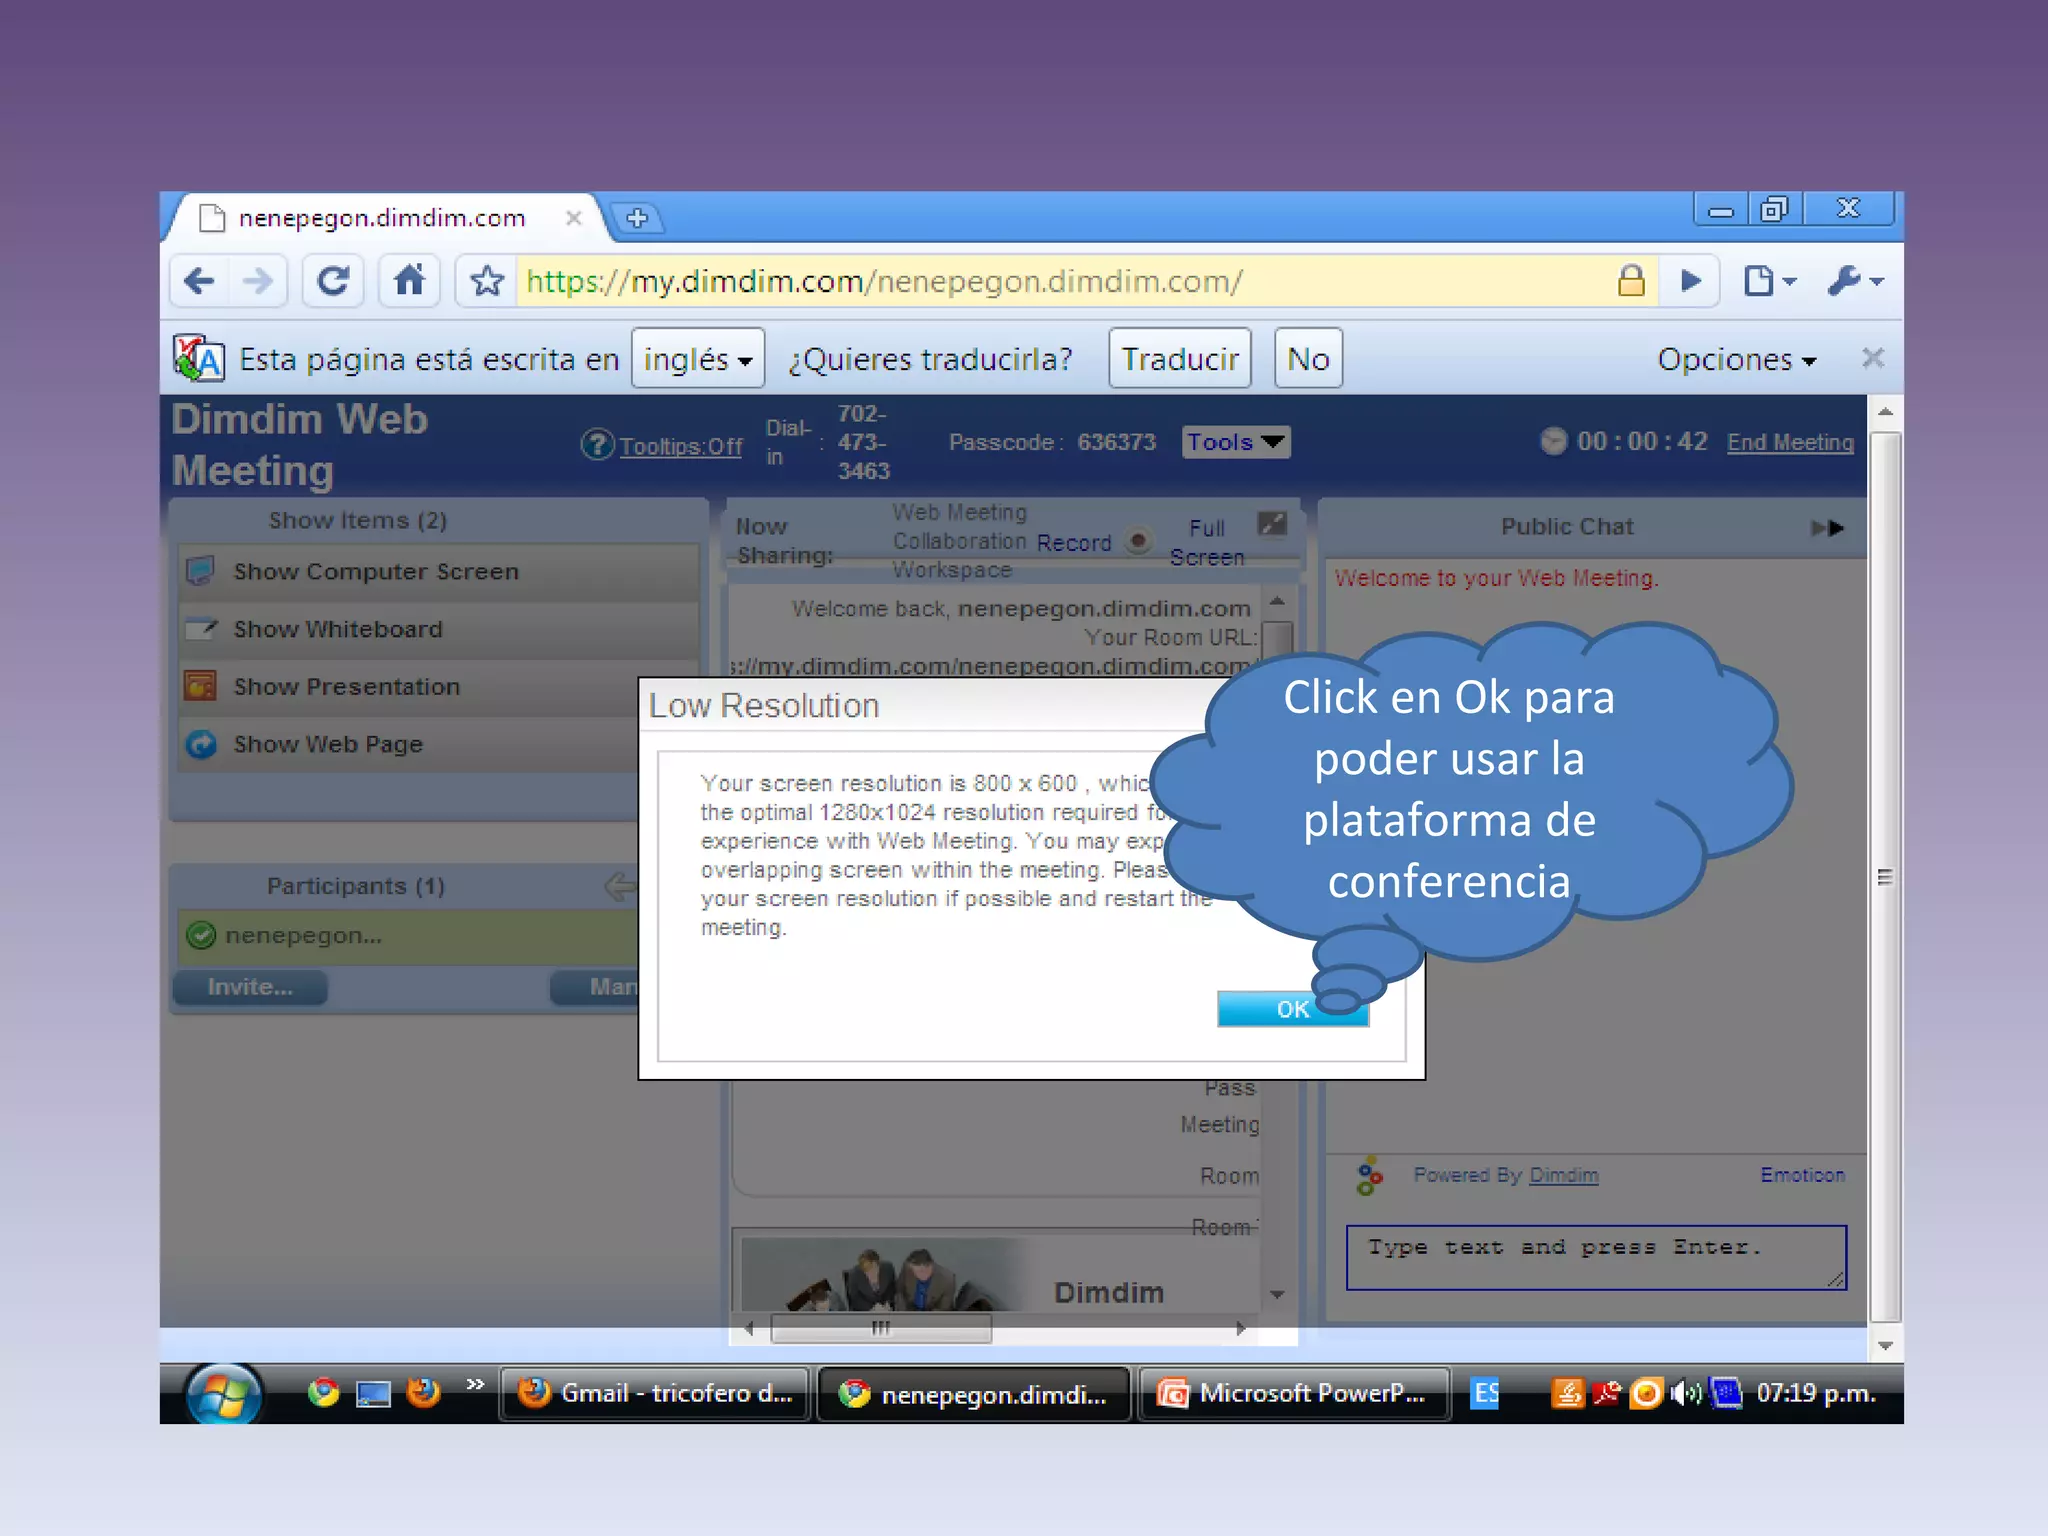The width and height of the screenshot is (2048, 1536).
Task: Open the Emoticon picker link
Action: [x=1802, y=1175]
